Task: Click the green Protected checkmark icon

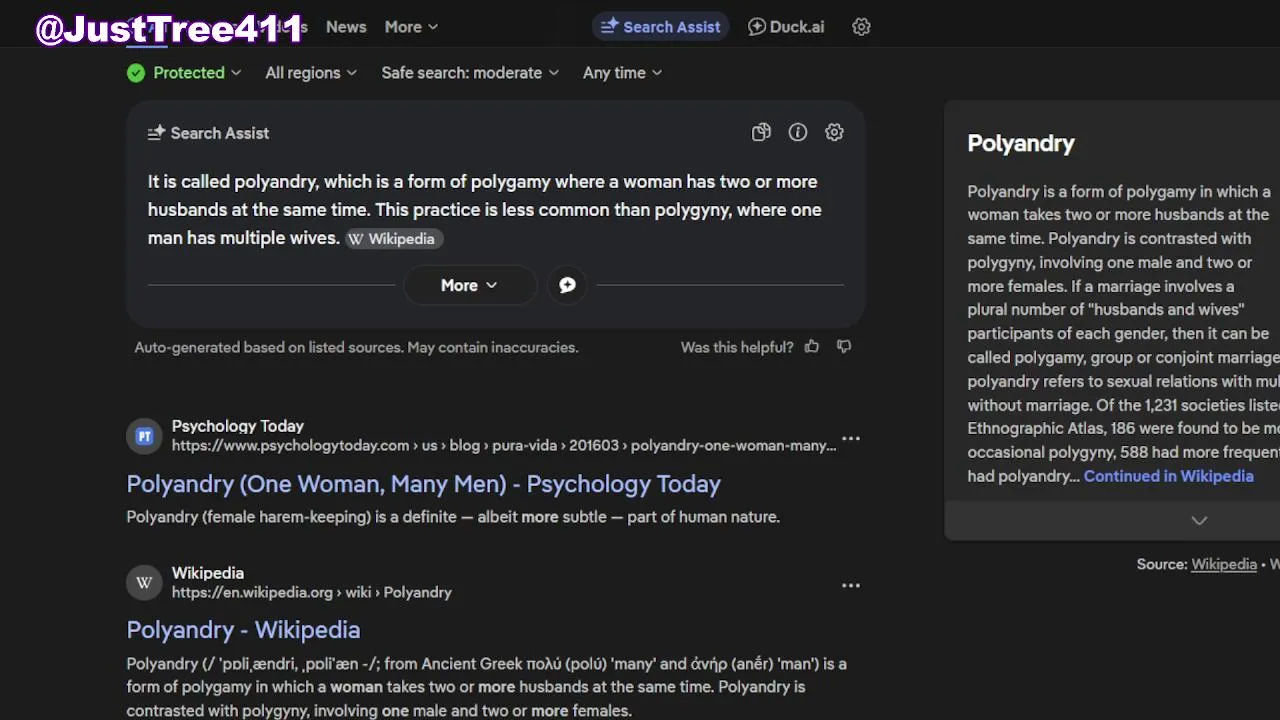Action: (136, 73)
